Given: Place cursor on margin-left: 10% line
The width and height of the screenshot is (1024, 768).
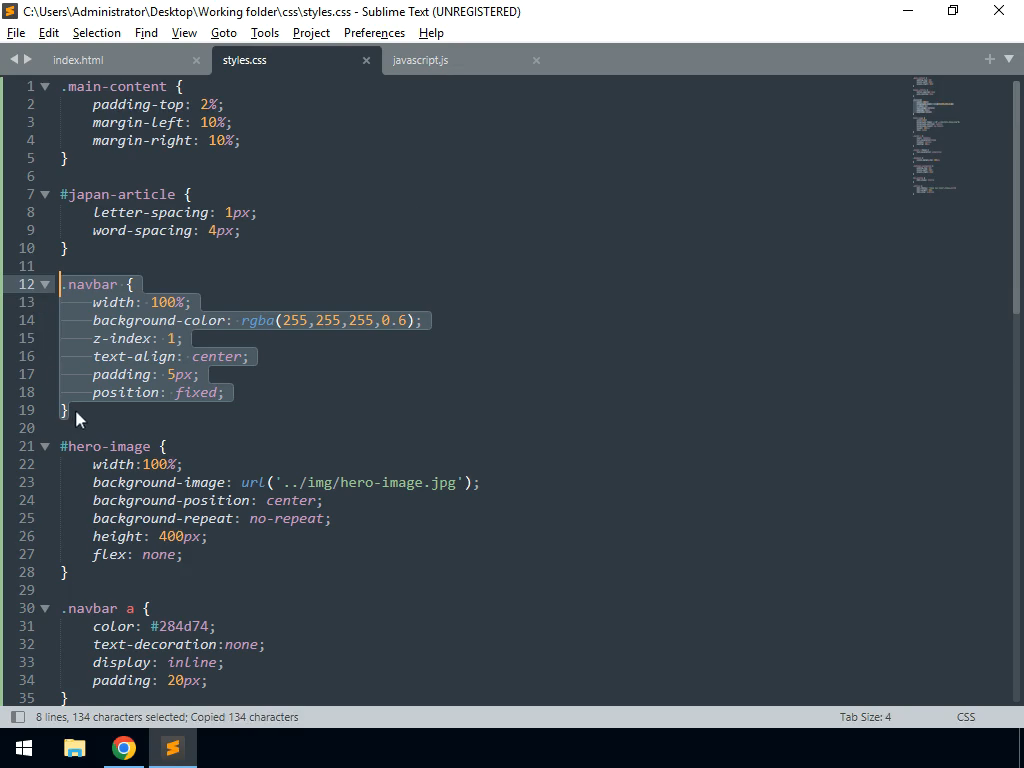Looking at the screenshot, I should coord(161,122).
